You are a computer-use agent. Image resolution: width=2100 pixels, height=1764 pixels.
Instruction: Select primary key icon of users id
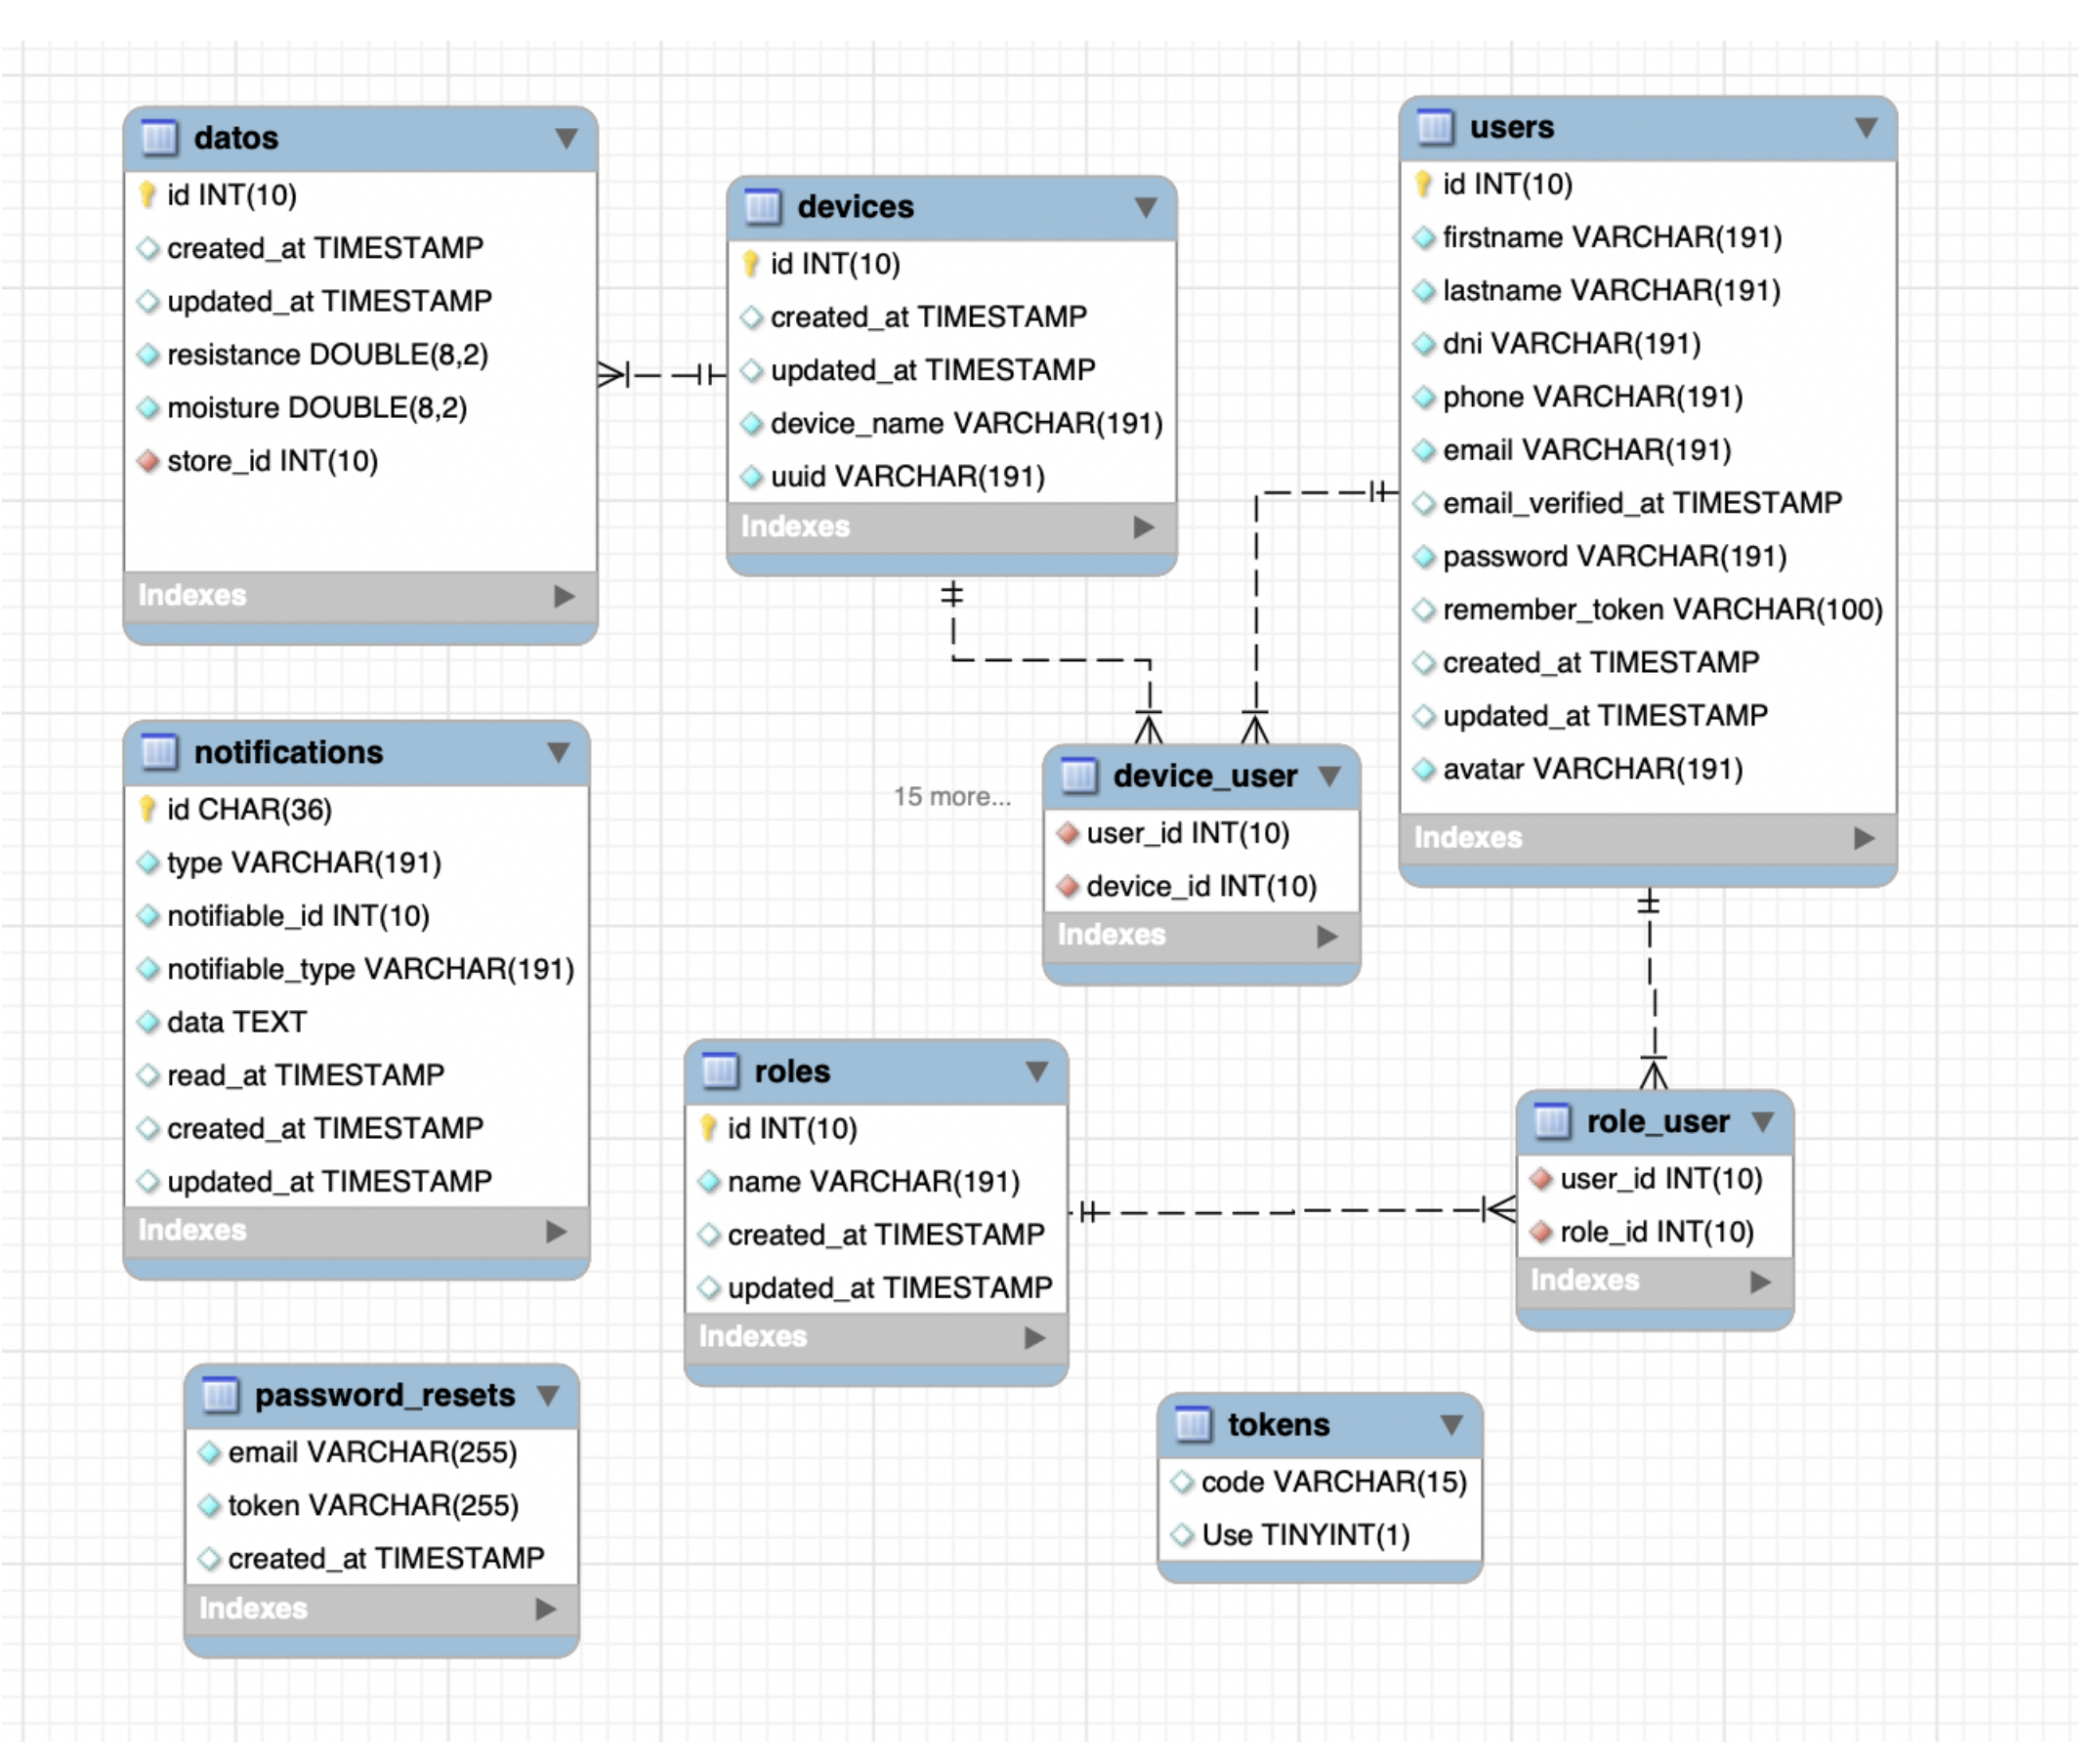point(1424,185)
